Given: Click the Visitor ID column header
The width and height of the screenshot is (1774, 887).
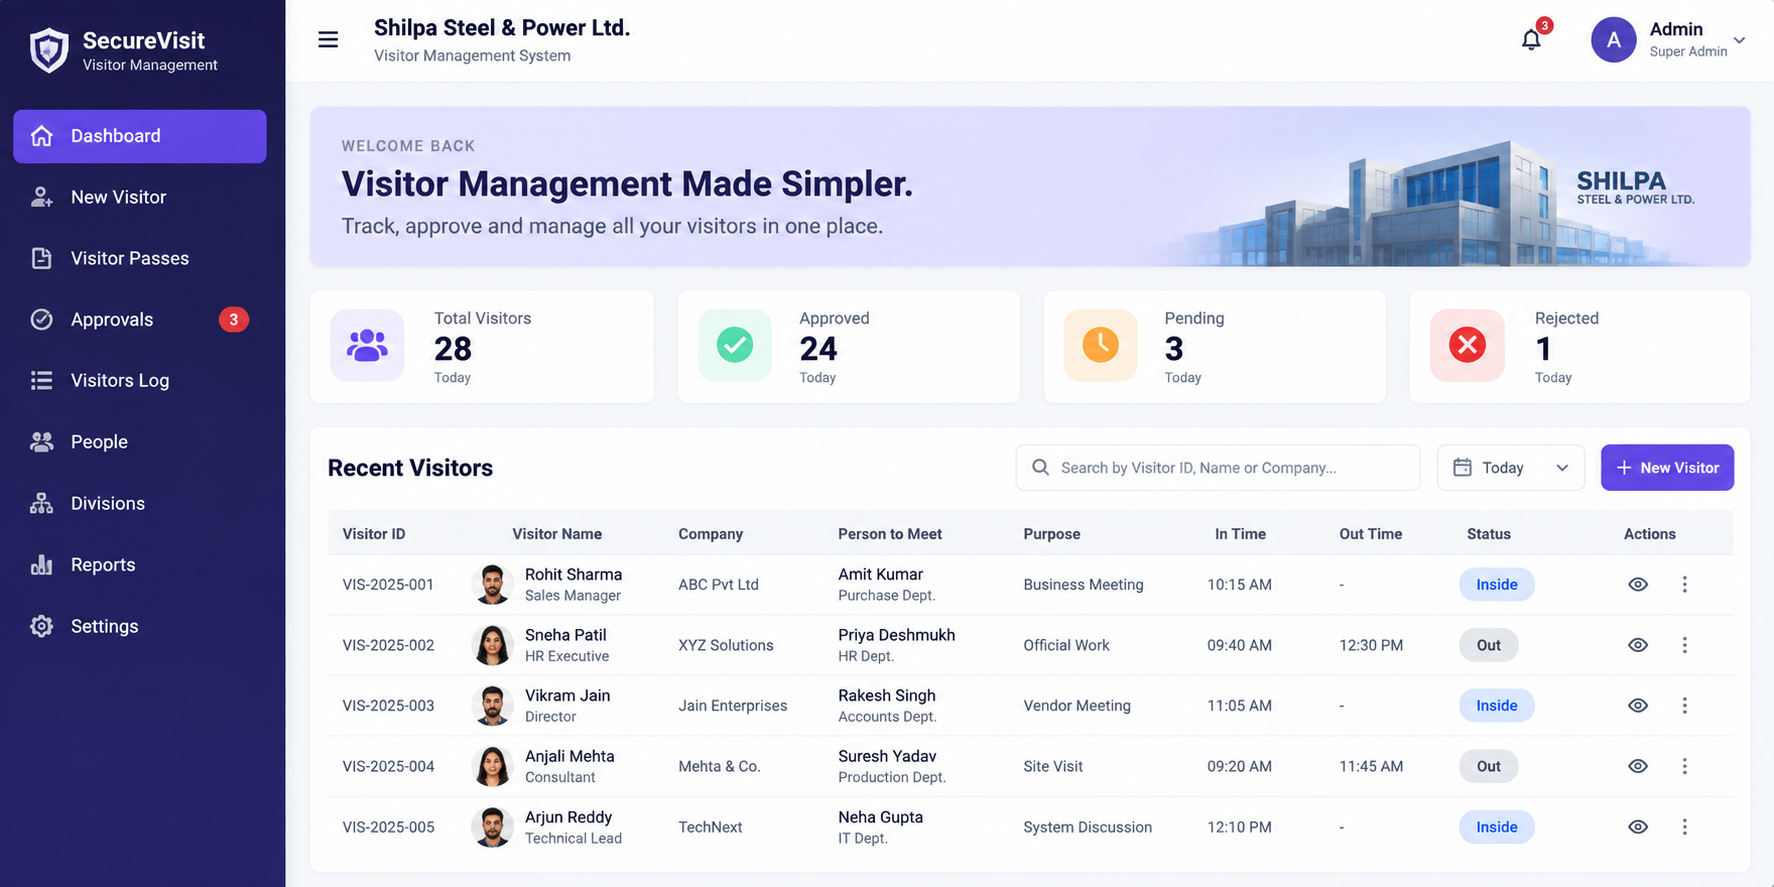Looking at the screenshot, I should tap(374, 534).
